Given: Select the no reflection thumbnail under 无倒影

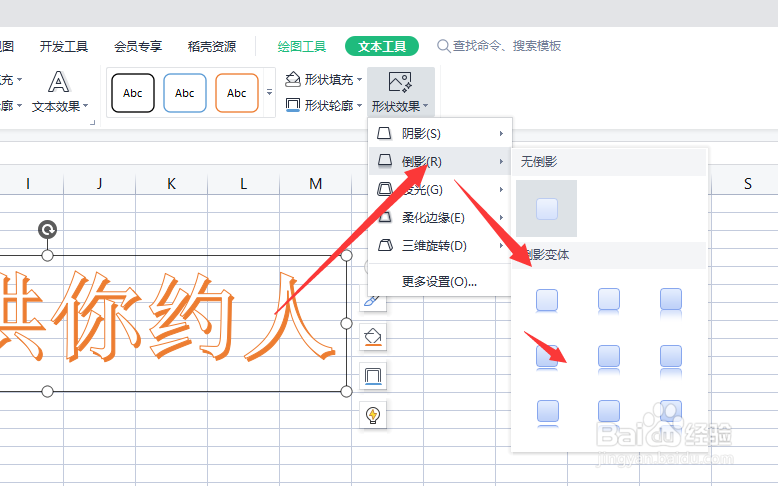Looking at the screenshot, I should [x=546, y=208].
